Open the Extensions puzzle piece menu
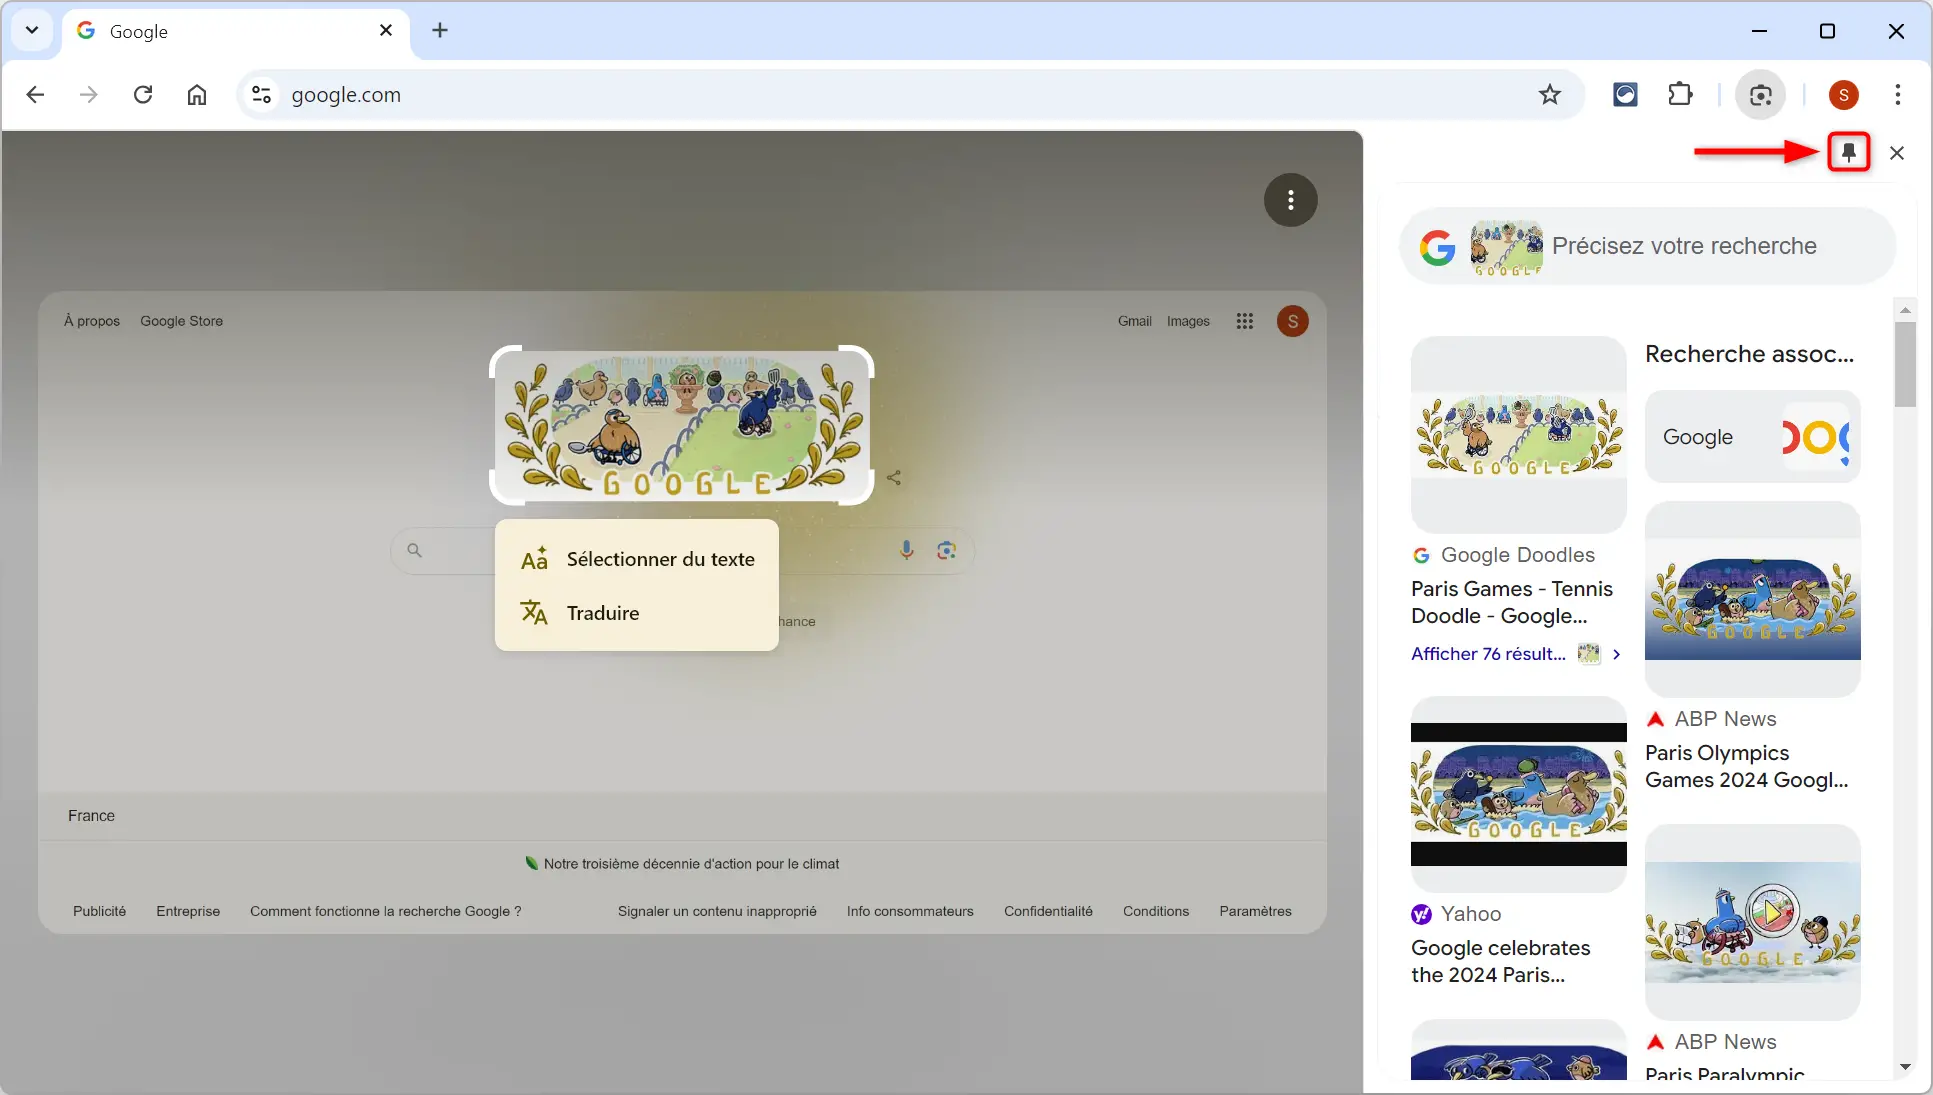 [x=1681, y=95]
